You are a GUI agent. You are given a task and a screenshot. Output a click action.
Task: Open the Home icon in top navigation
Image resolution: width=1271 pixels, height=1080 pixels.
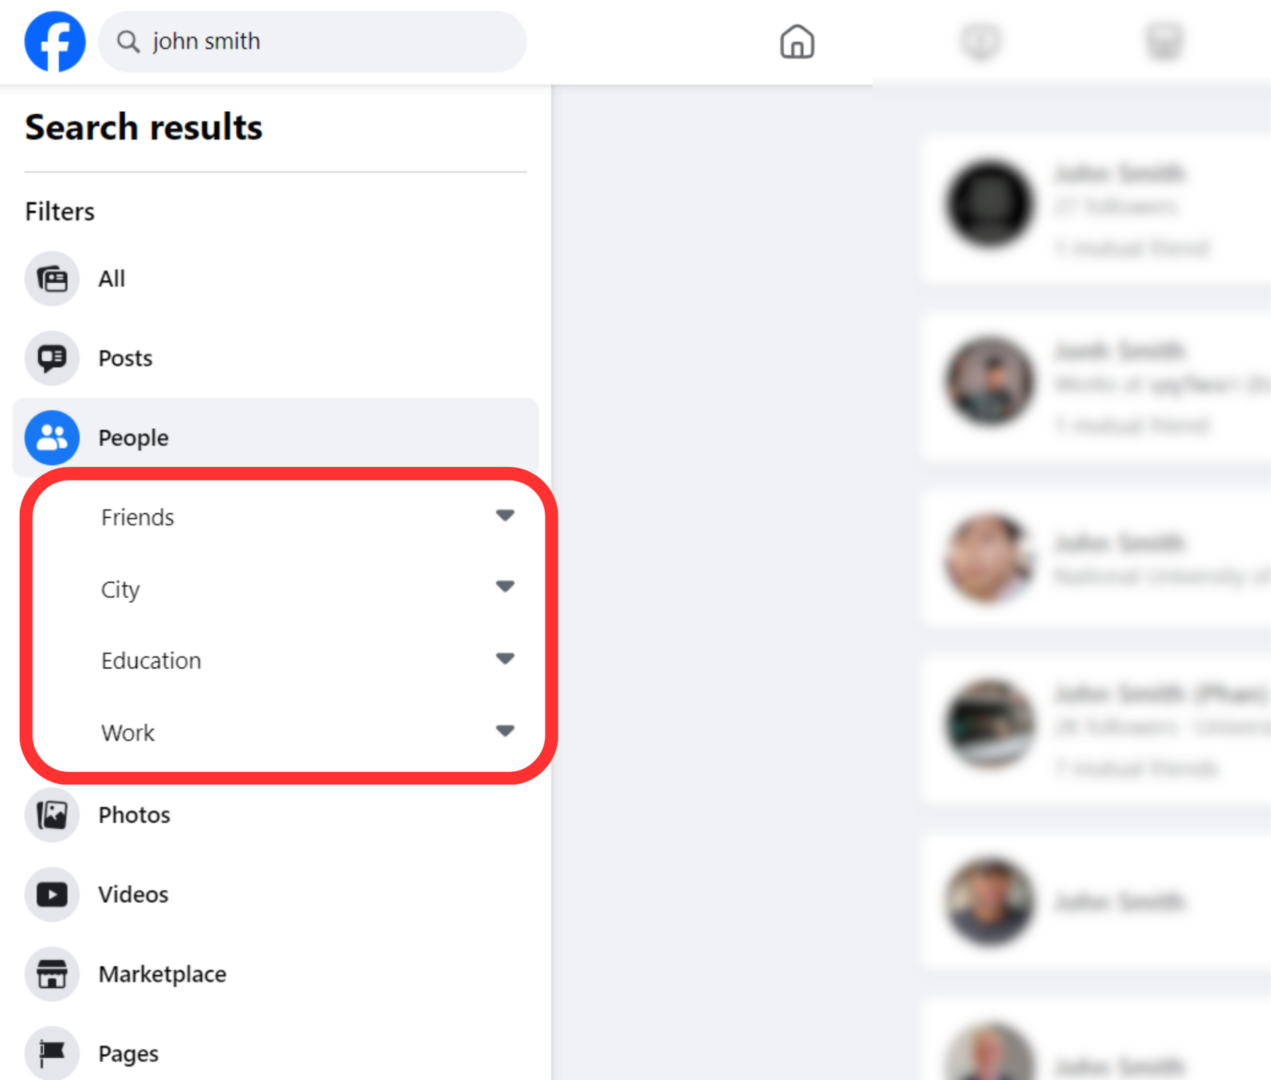(x=796, y=41)
